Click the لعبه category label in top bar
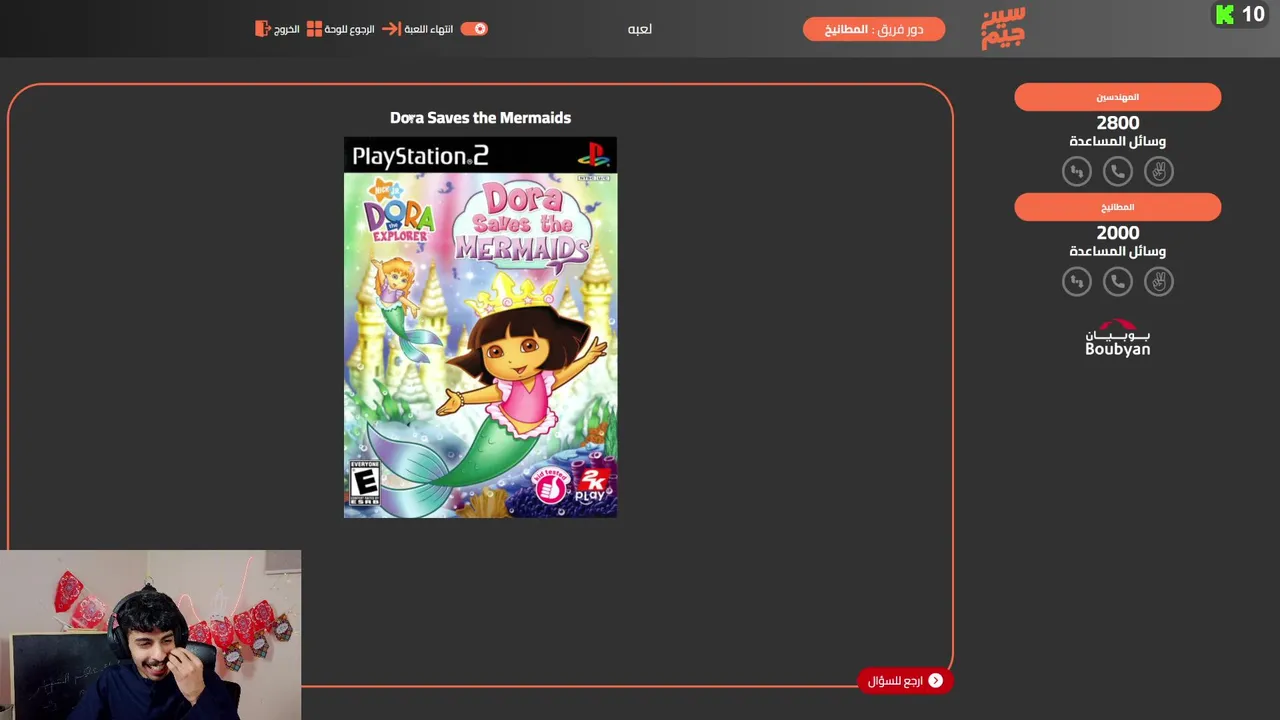The image size is (1280, 720). (x=640, y=29)
